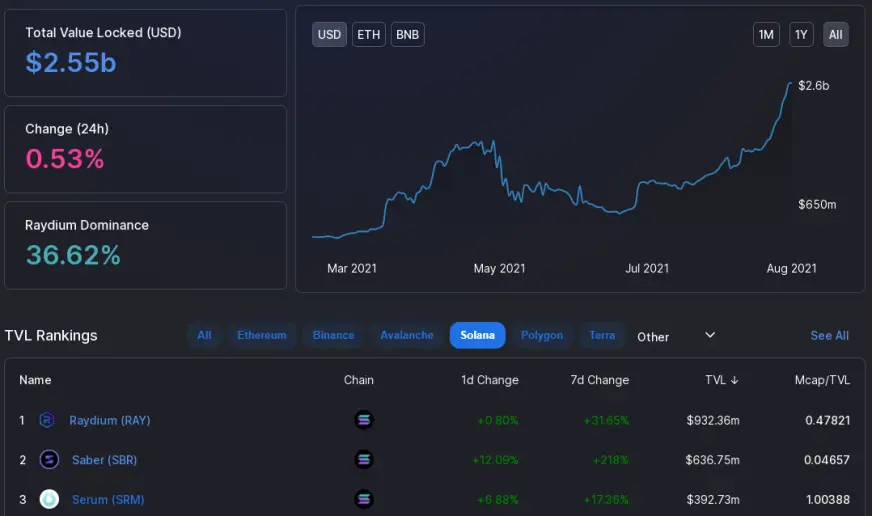Click the May 2021 axis label
The image size is (872, 516).
coord(499,269)
